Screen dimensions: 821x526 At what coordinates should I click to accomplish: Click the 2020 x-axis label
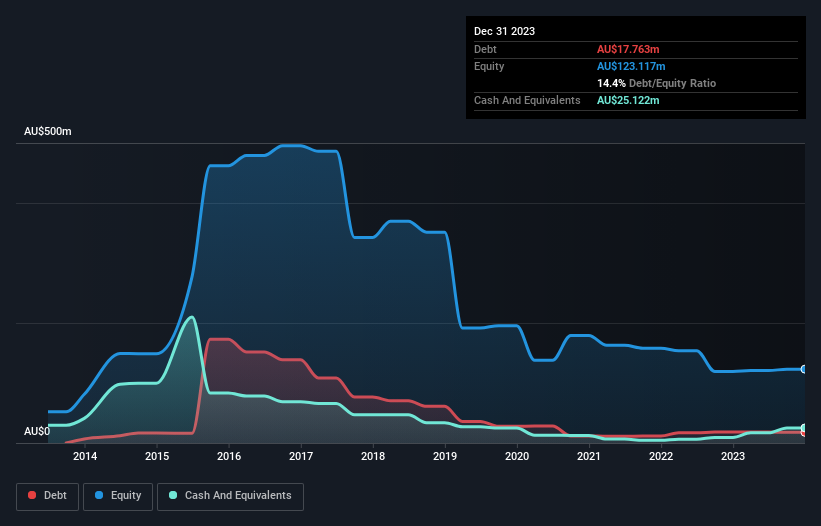click(517, 456)
